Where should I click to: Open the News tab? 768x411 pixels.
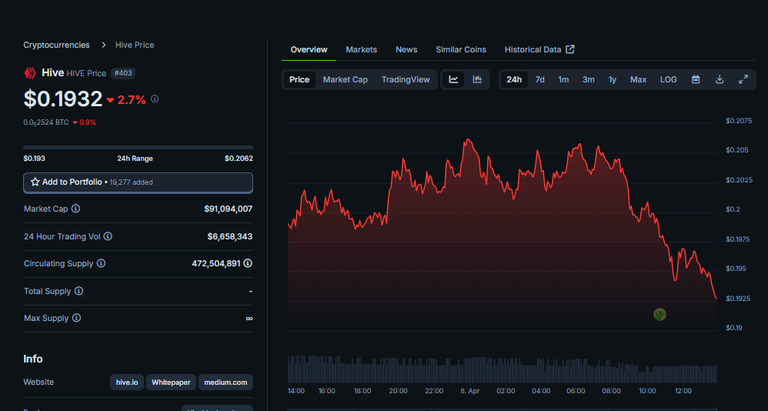pos(407,49)
